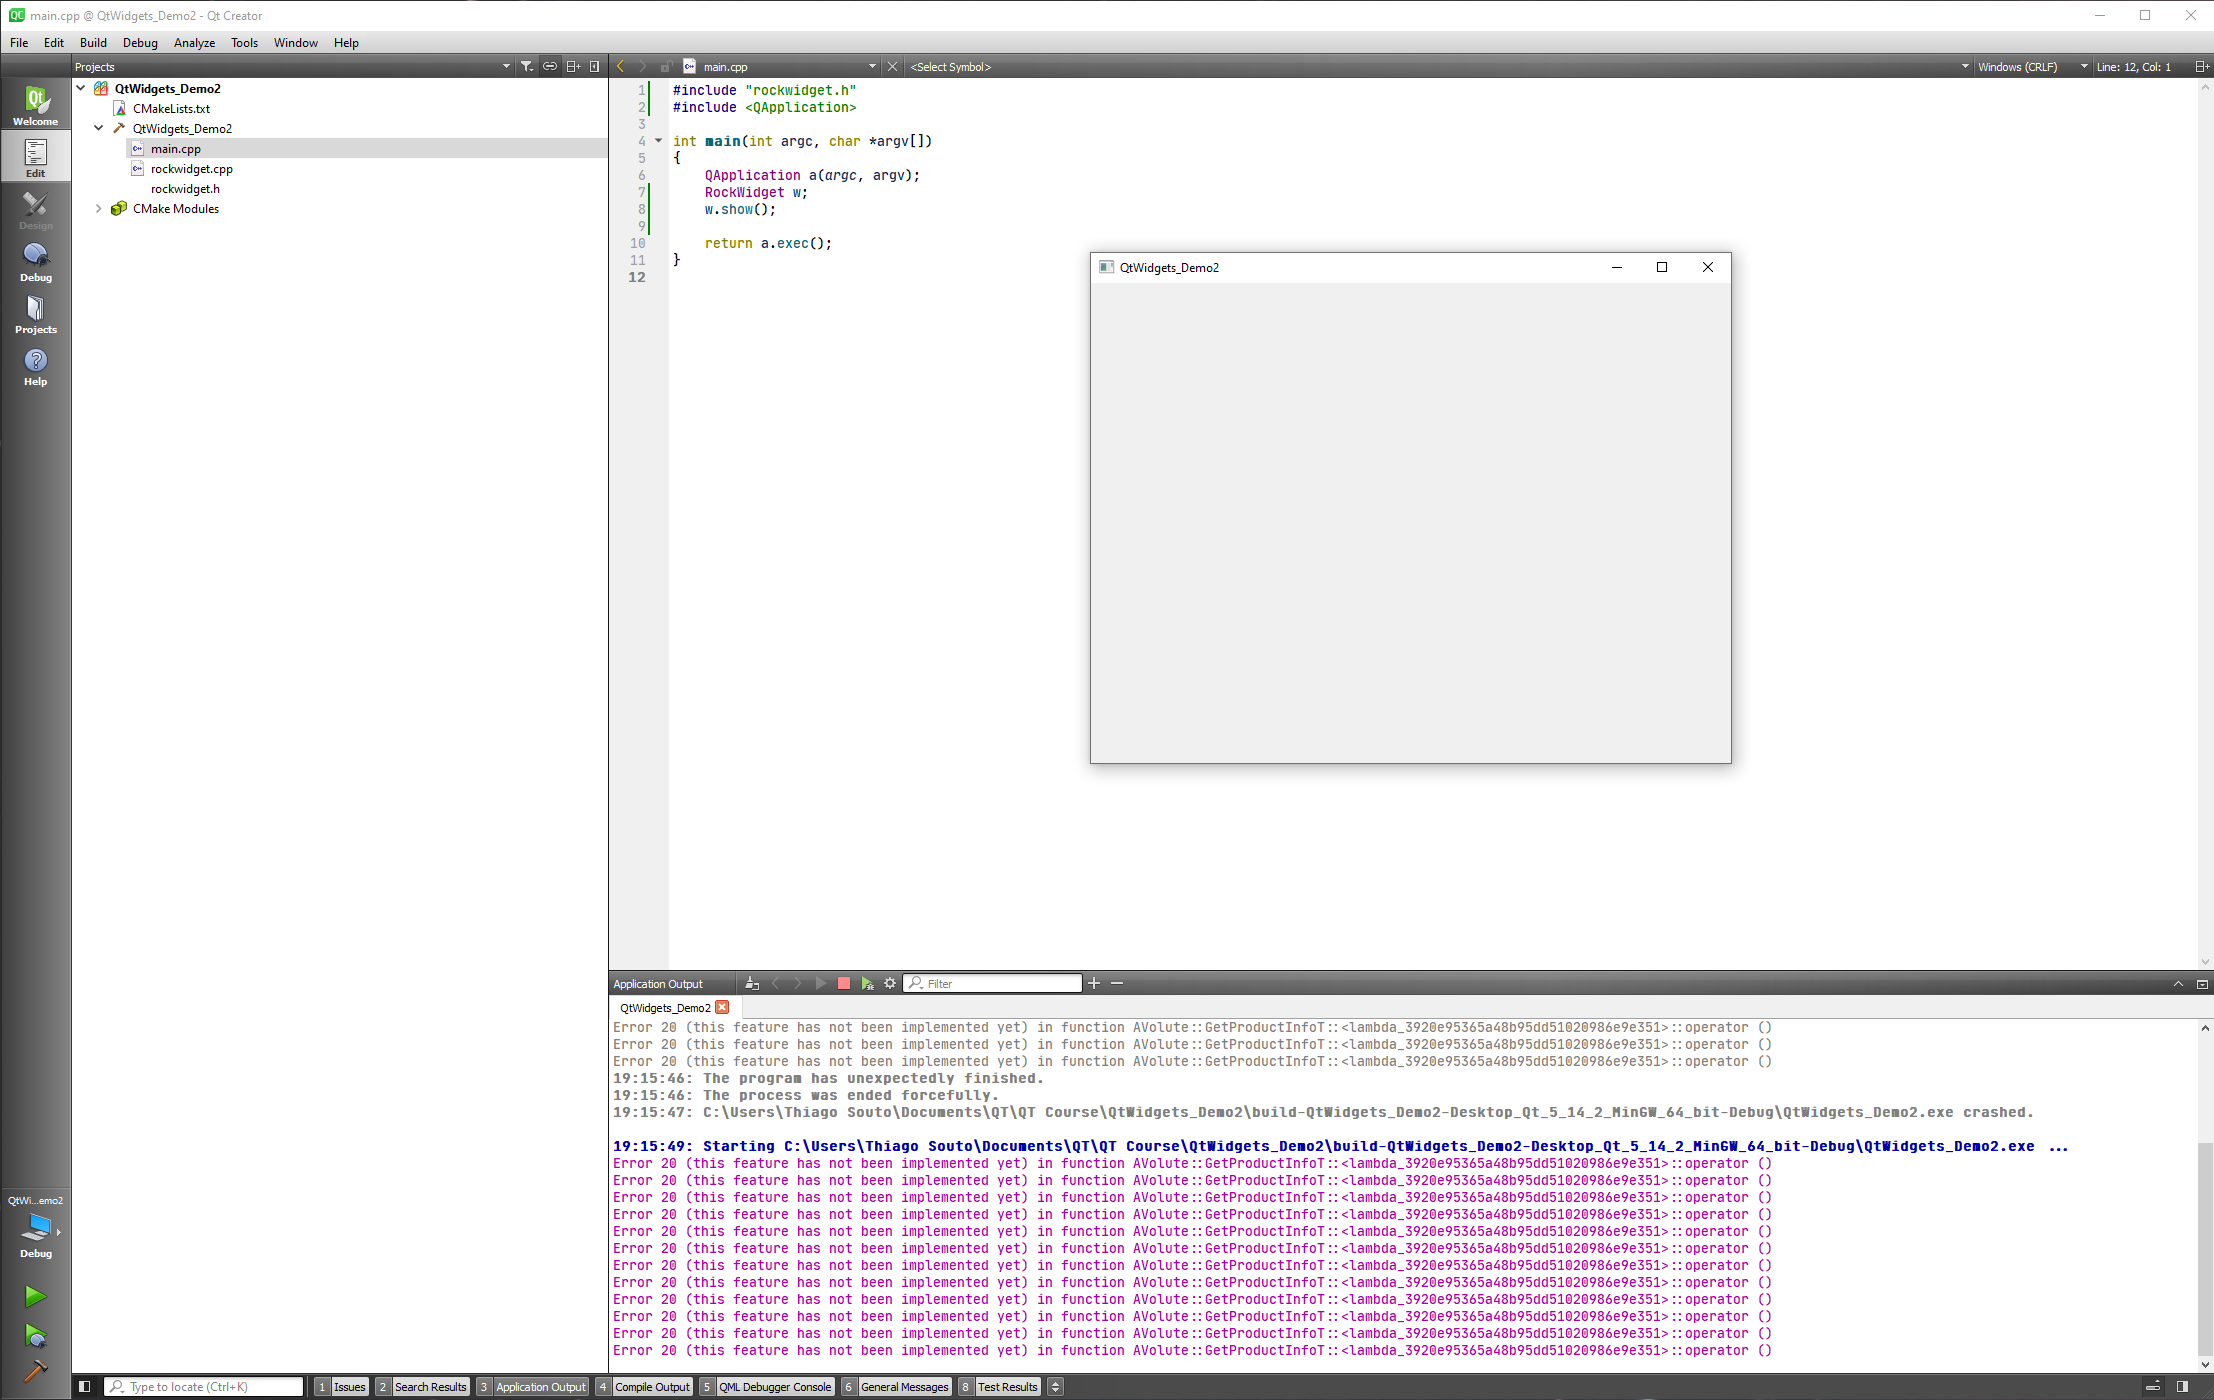
Task: Click the Type to locate field
Action: (x=204, y=1387)
